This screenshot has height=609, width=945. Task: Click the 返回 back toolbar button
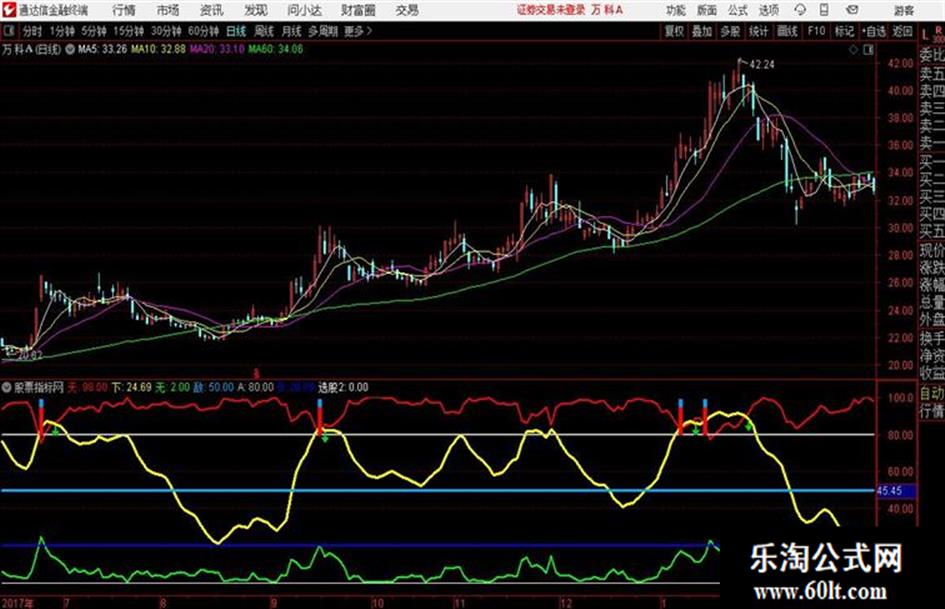coord(902,31)
